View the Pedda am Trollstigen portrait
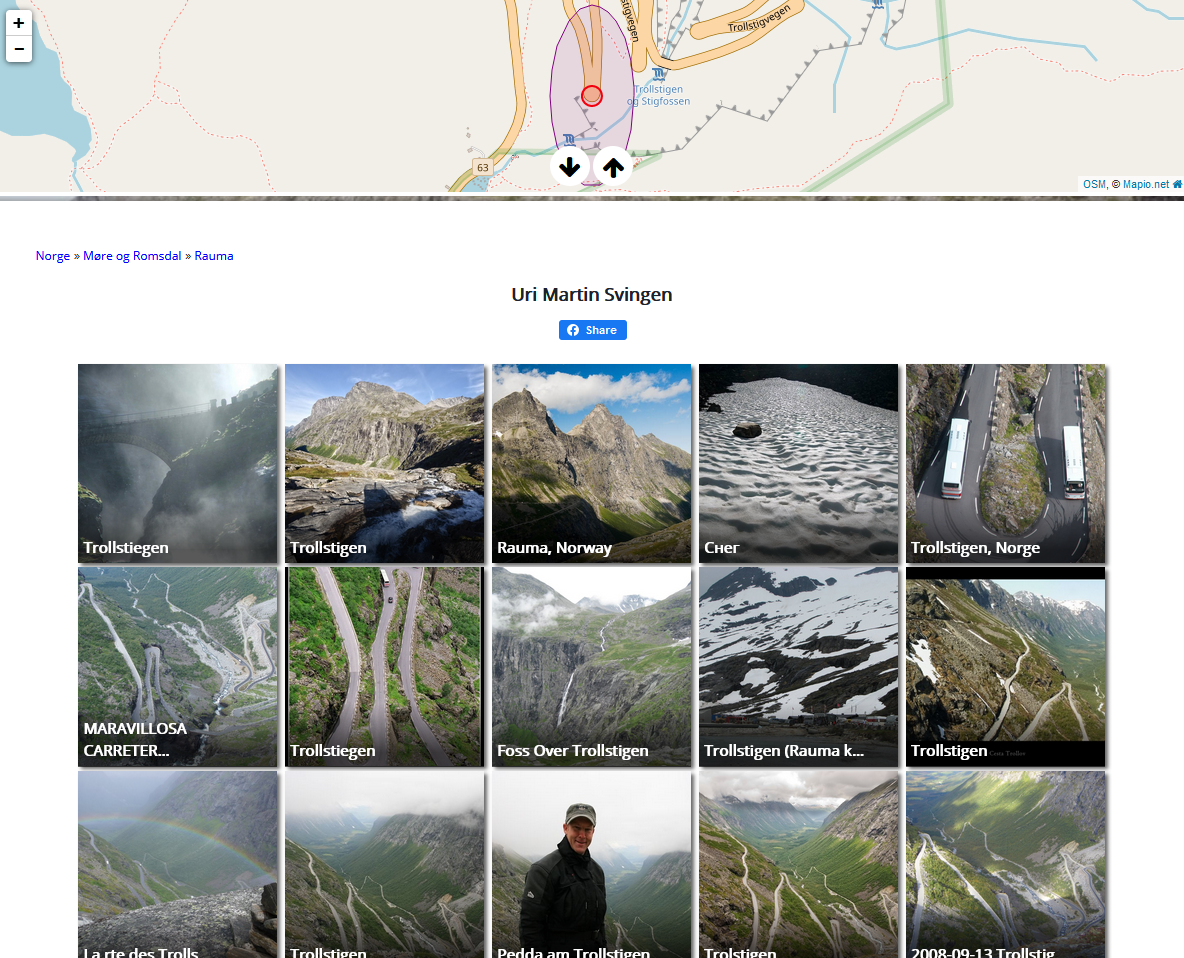The height and width of the screenshot is (958, 1184). (591, 864)
